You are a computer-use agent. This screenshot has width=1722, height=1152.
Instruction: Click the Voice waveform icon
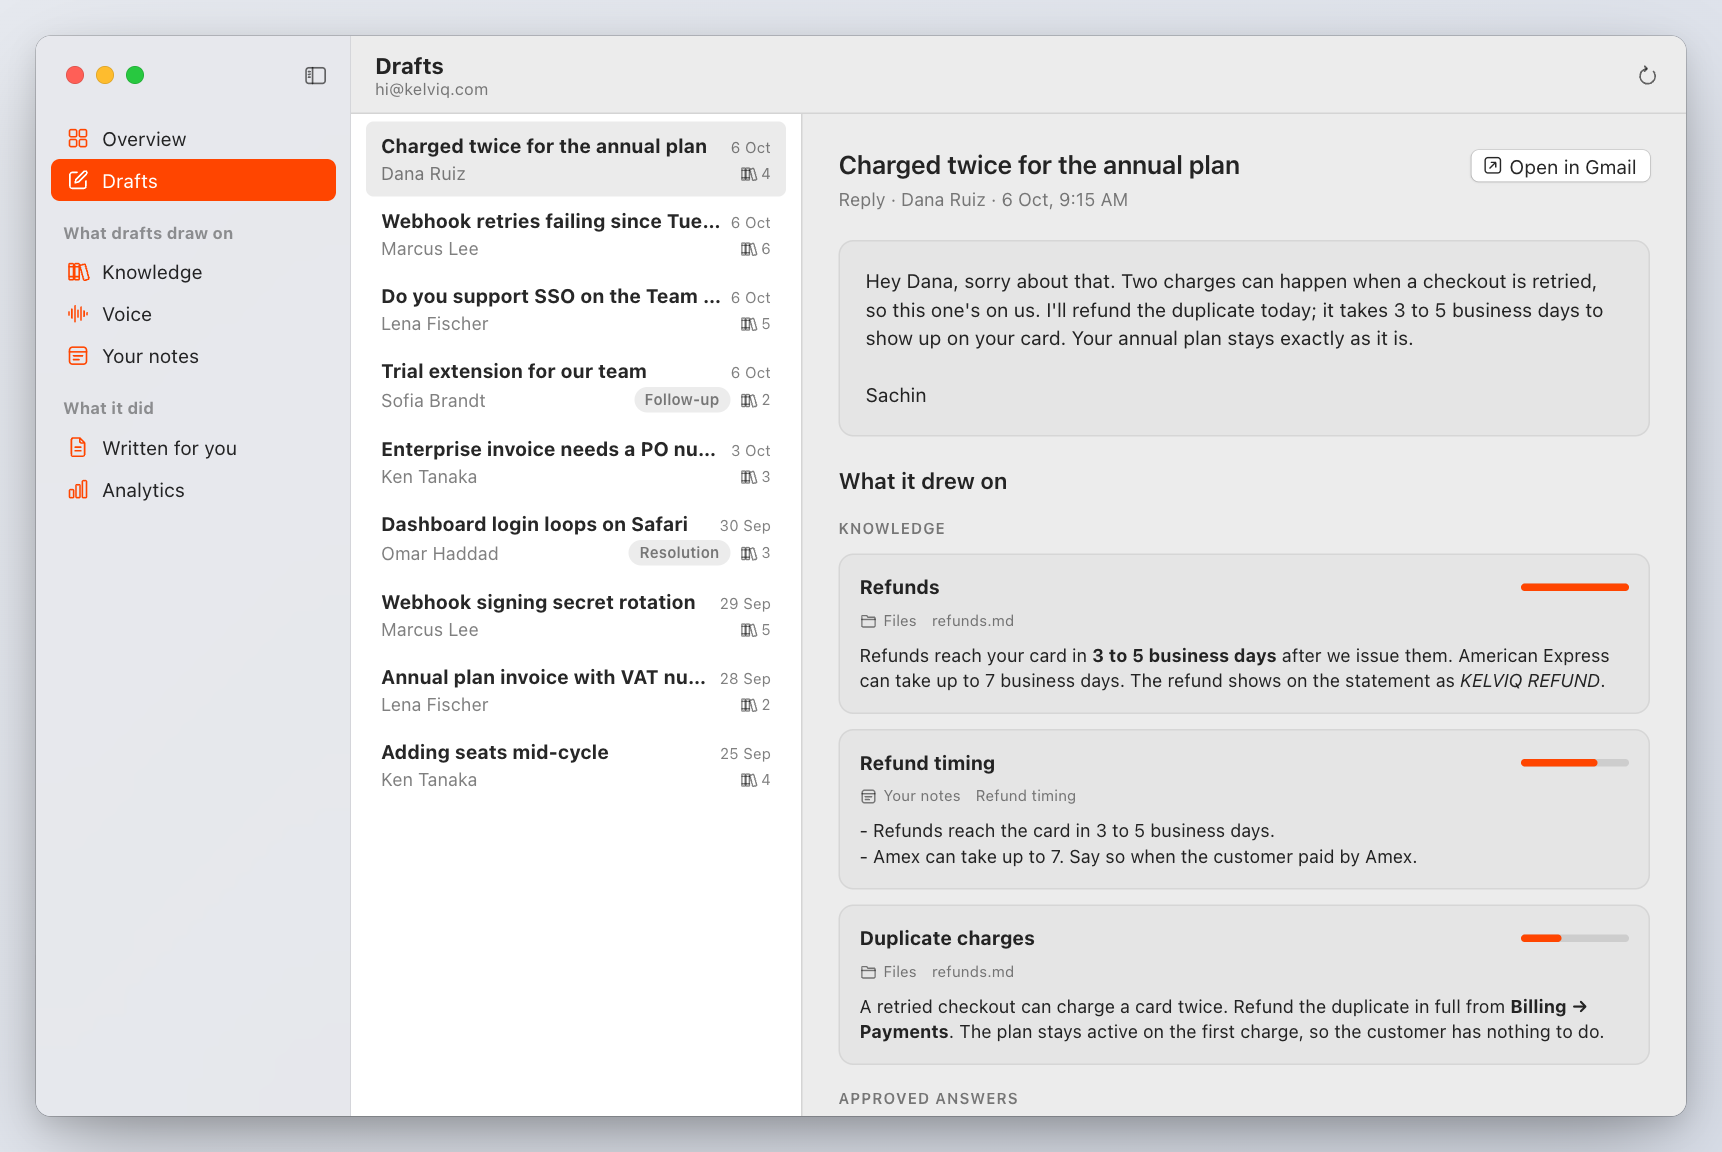[78, 314]
